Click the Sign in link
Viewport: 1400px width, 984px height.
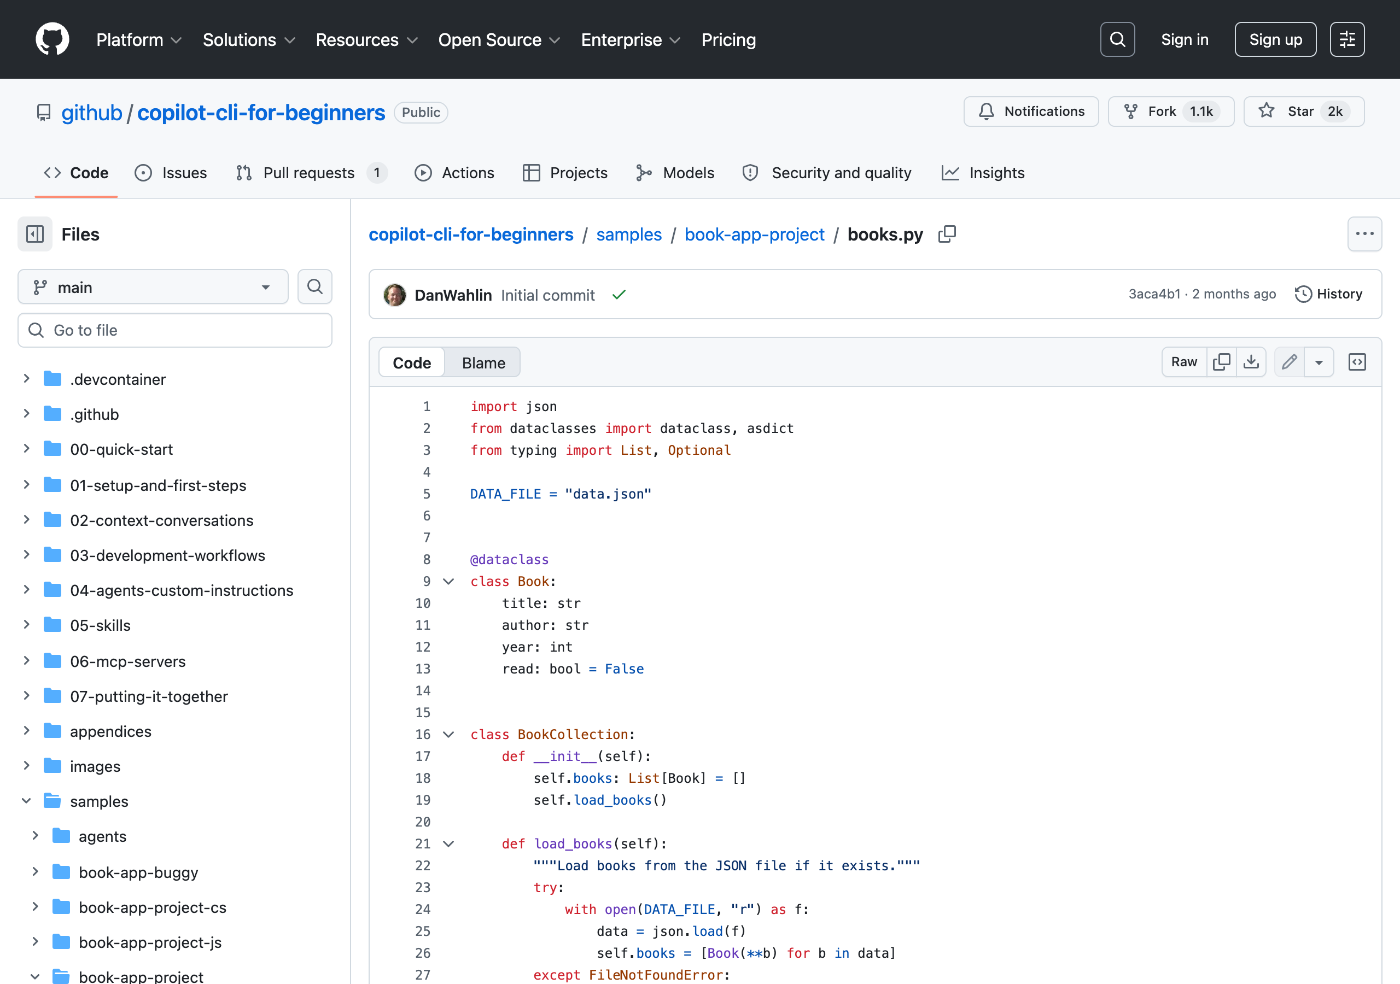pos(1185,40)
